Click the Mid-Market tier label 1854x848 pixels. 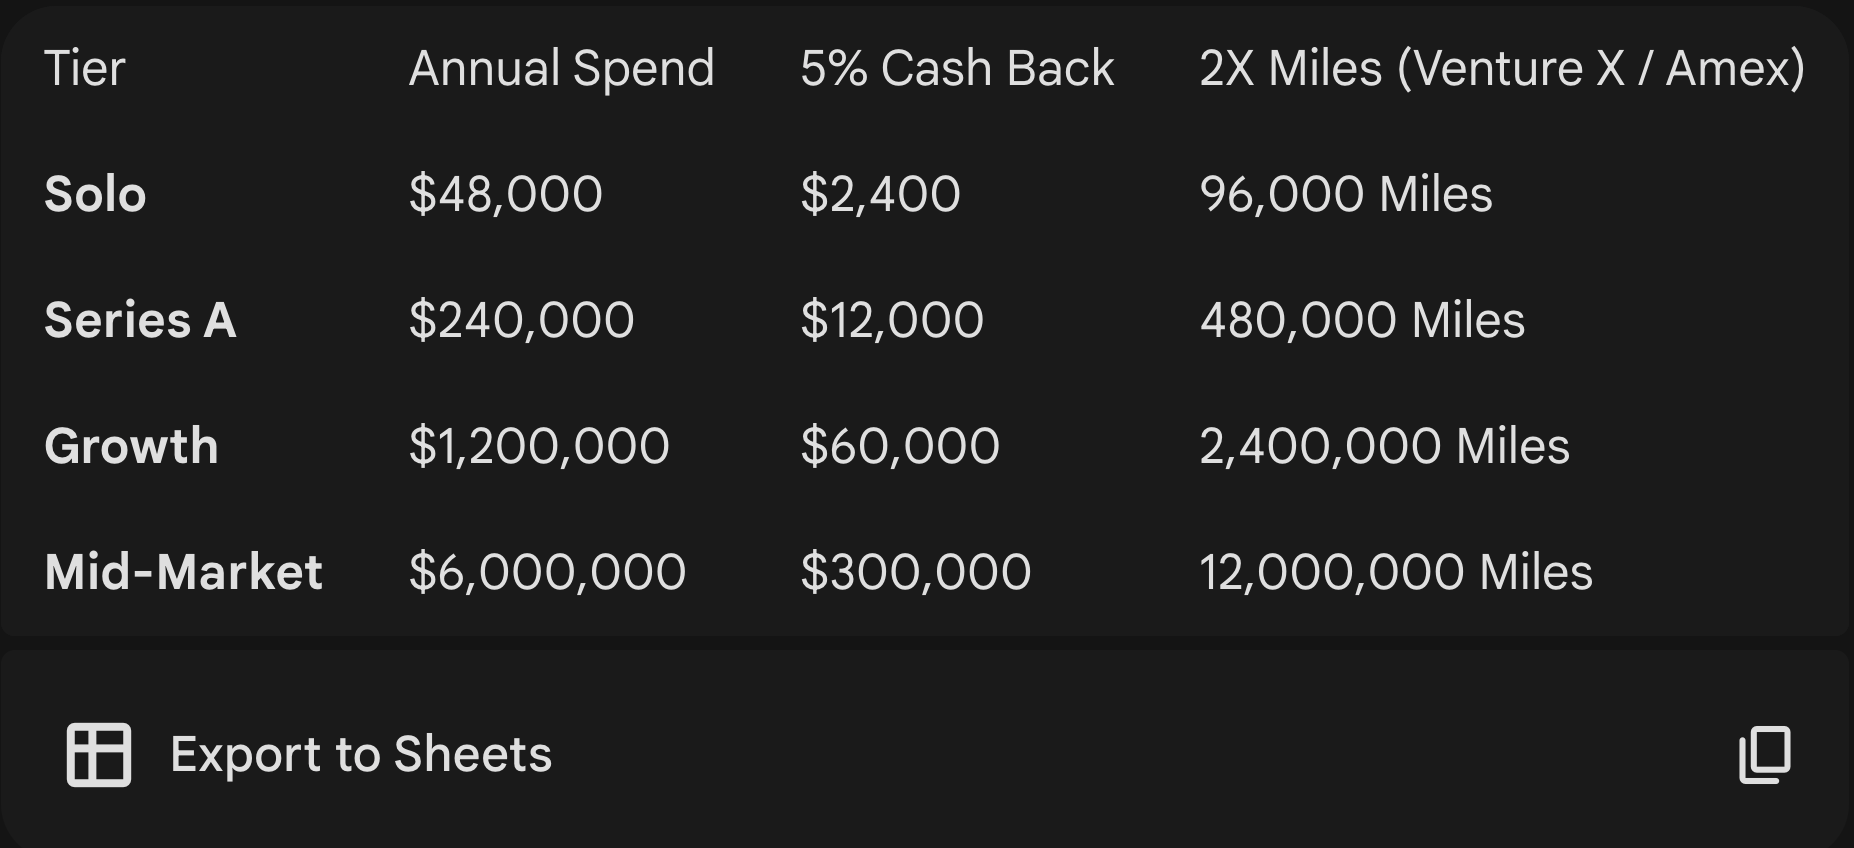pyautogui.click(x=183, y=572)
